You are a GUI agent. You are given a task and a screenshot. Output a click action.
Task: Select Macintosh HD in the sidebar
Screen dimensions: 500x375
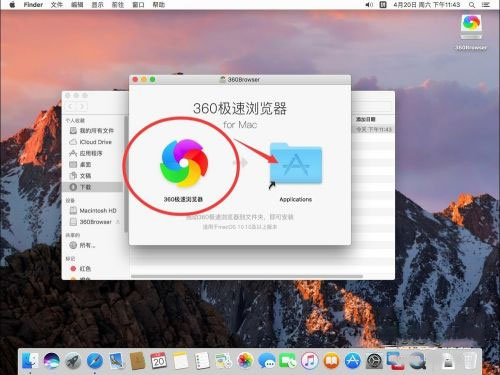93,211
